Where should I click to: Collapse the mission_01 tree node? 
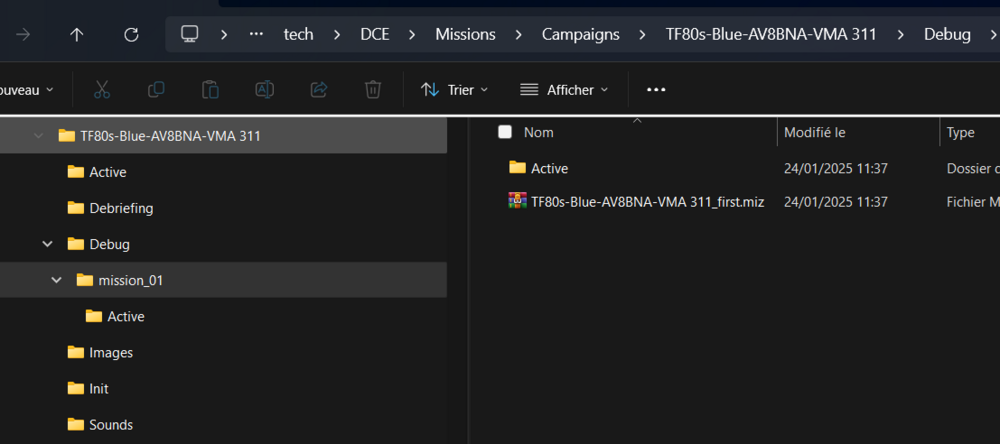(x=57, y=280)
